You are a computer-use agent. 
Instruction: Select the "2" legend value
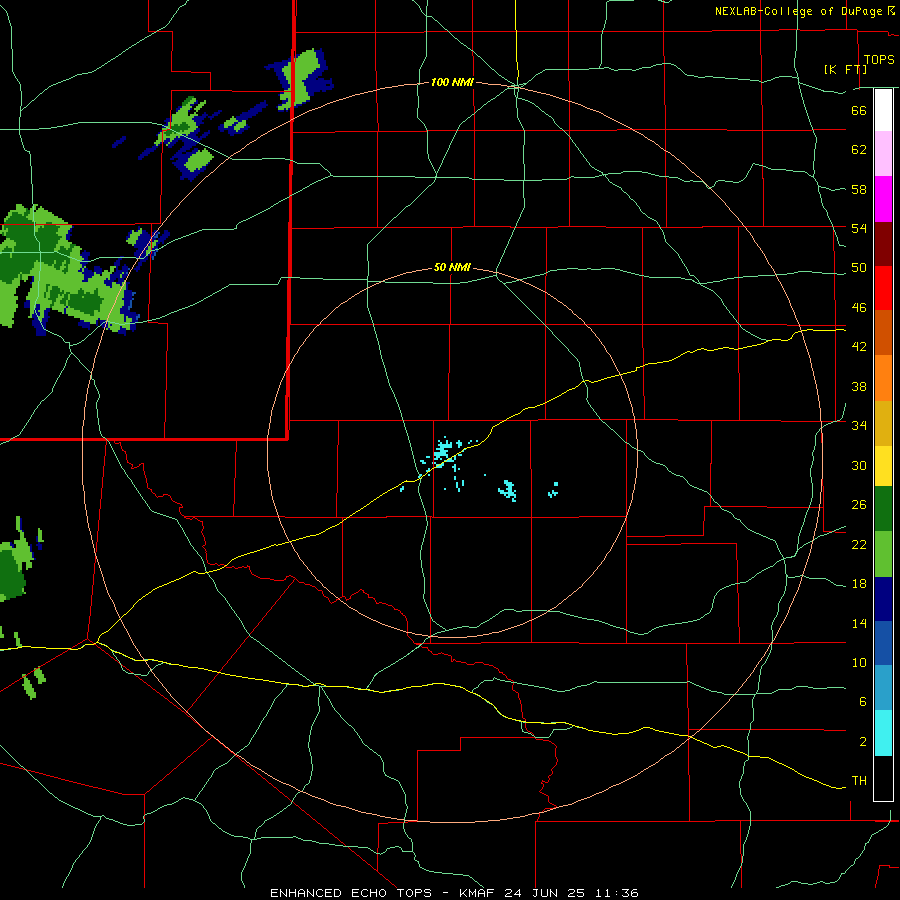[x=862, y=742]
